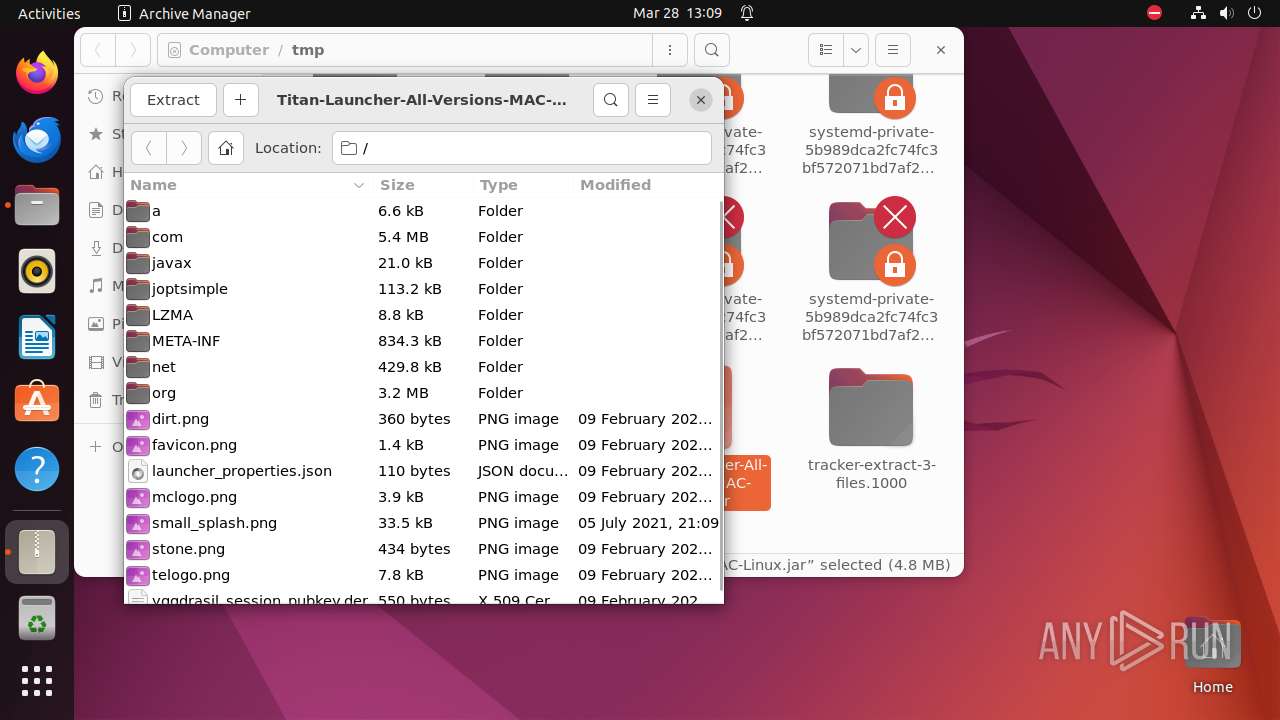The image size is (1280, 720).
Task: Select folder 'a' in archive
Action: tap(422, 211)
